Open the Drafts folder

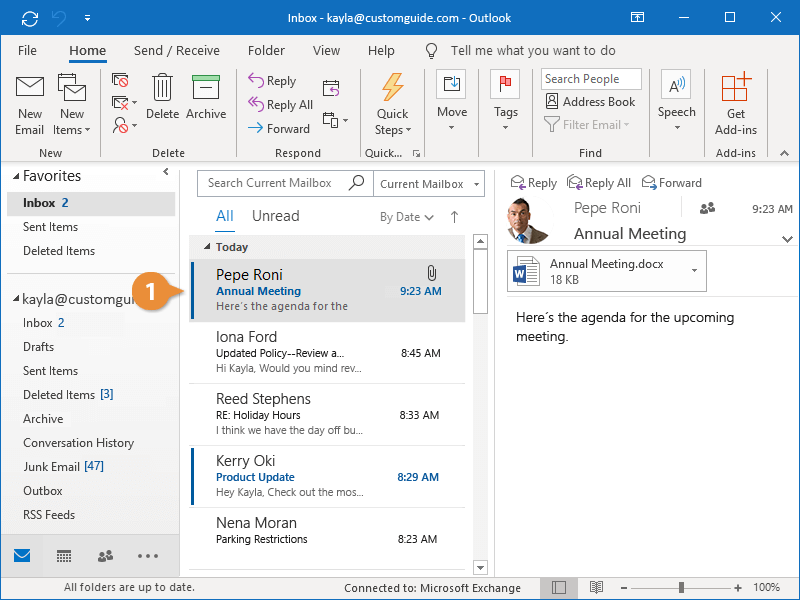point(38,347)
